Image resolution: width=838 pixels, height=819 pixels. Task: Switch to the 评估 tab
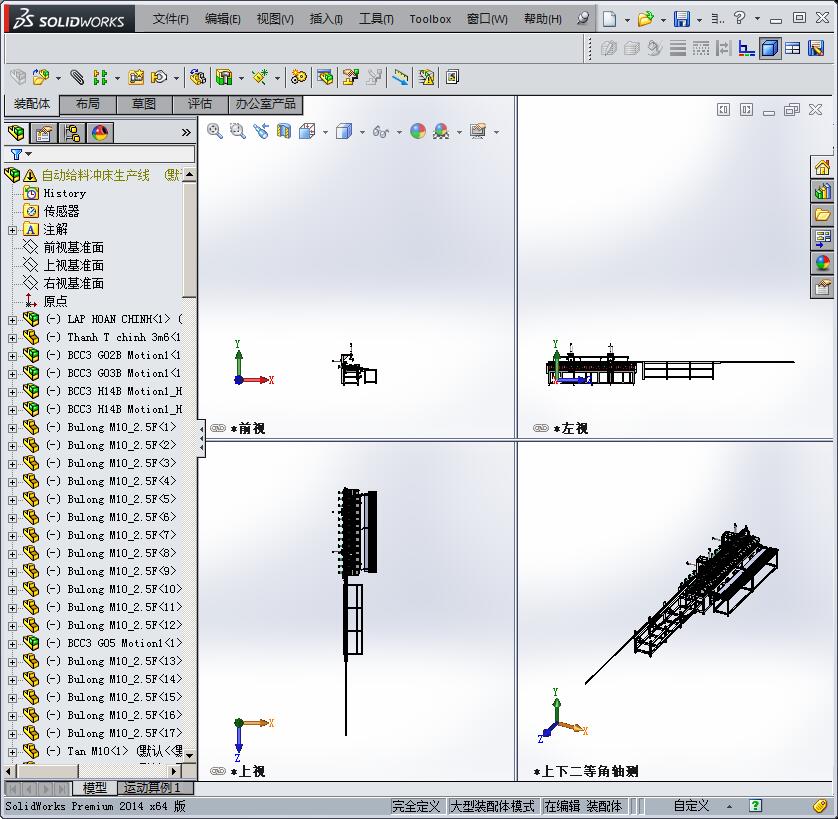pyautogui.click(x=200, y=104)
